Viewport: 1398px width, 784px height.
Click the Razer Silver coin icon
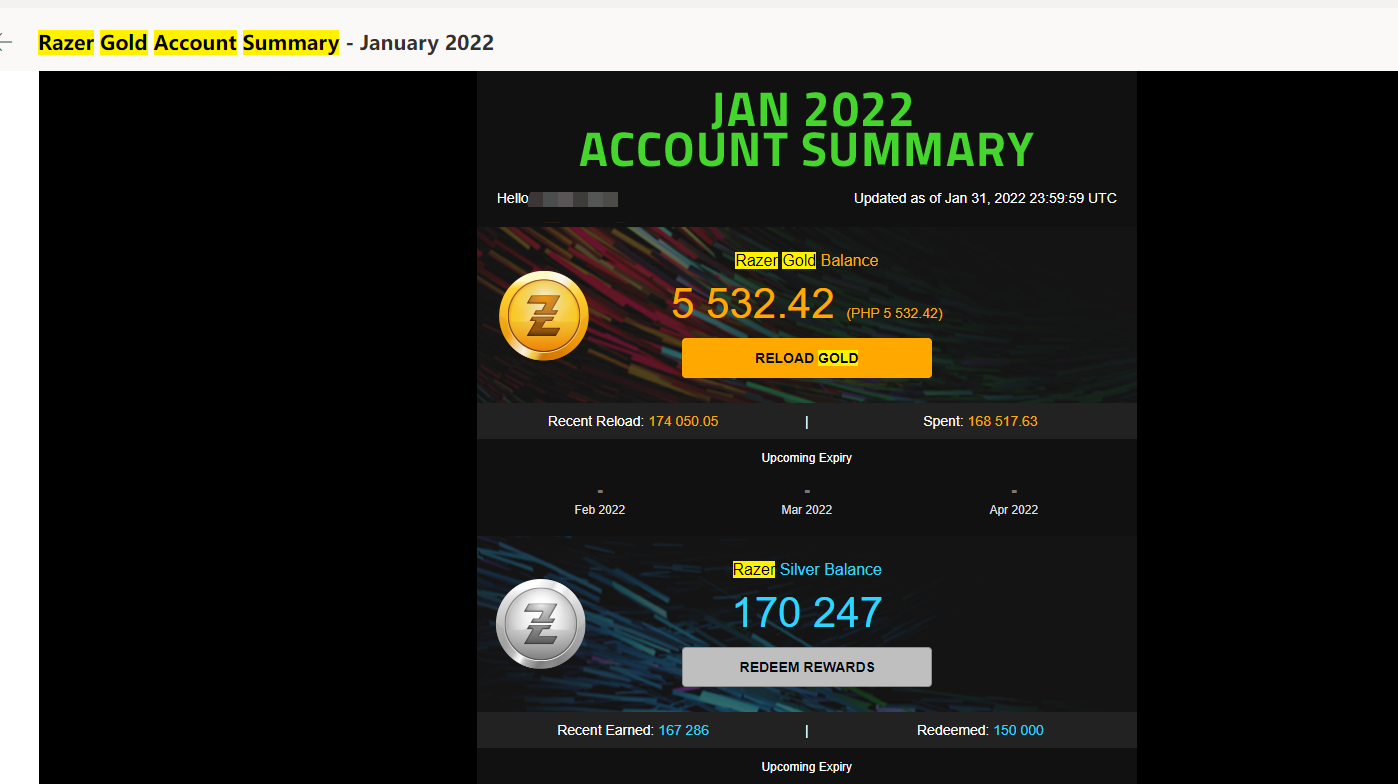click(541, 624)
